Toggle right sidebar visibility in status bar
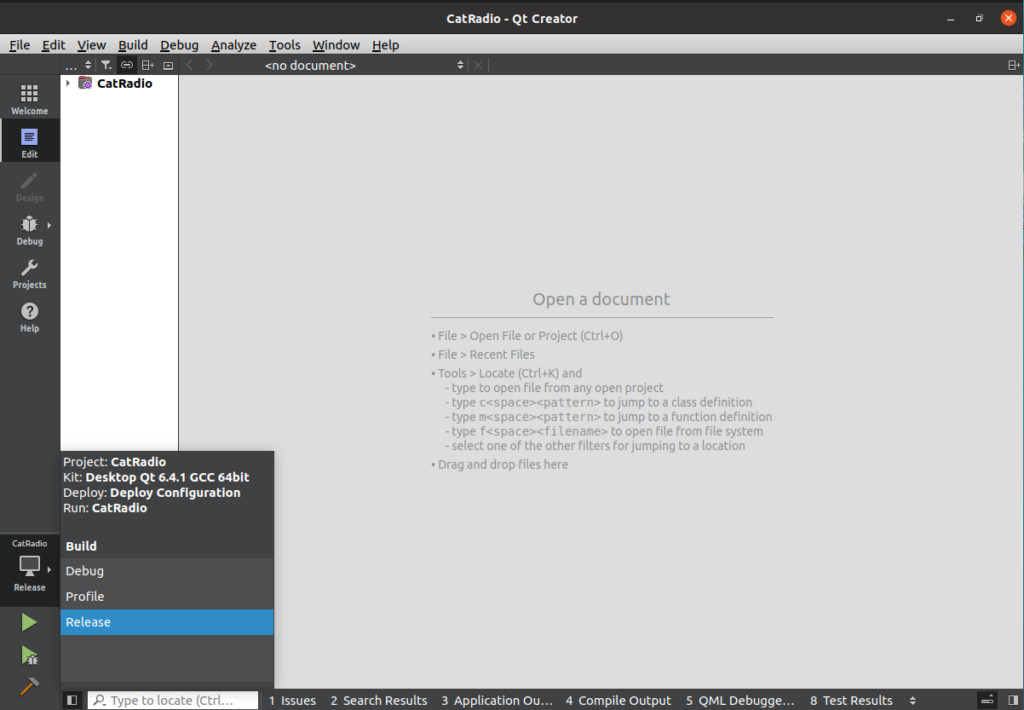 pos(1013,700)
